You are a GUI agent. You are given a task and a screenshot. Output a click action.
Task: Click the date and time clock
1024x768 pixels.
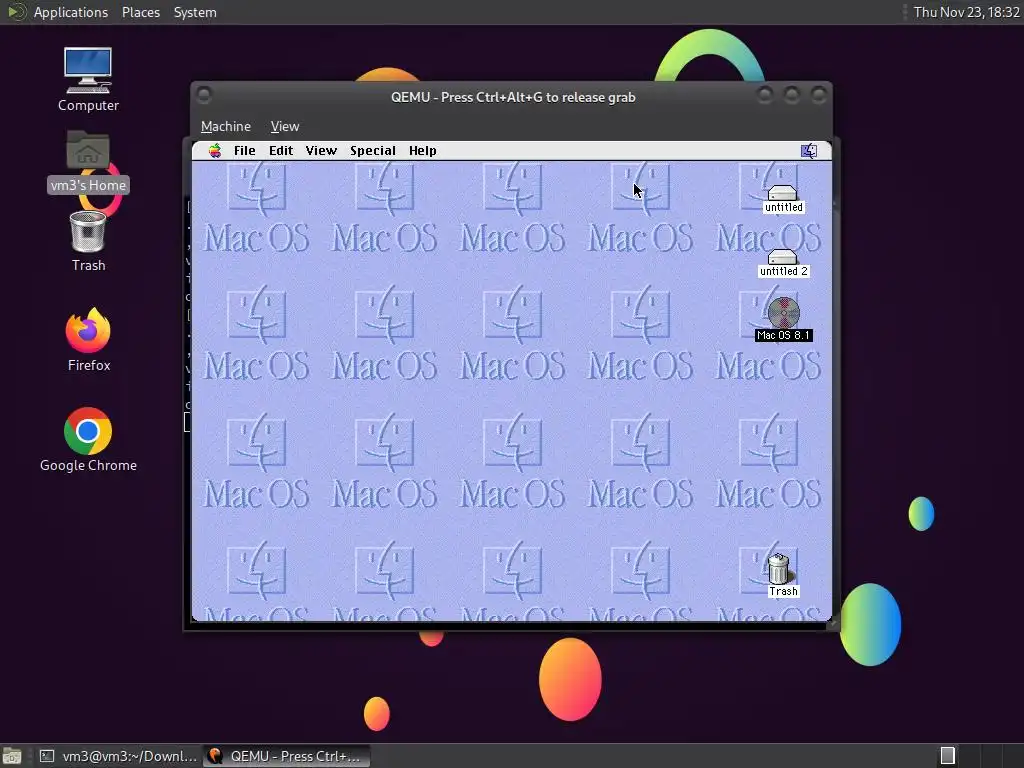(966, 12)
